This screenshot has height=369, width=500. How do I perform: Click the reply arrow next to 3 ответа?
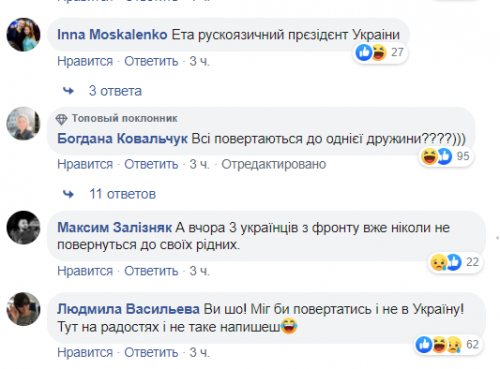point(69,91)
